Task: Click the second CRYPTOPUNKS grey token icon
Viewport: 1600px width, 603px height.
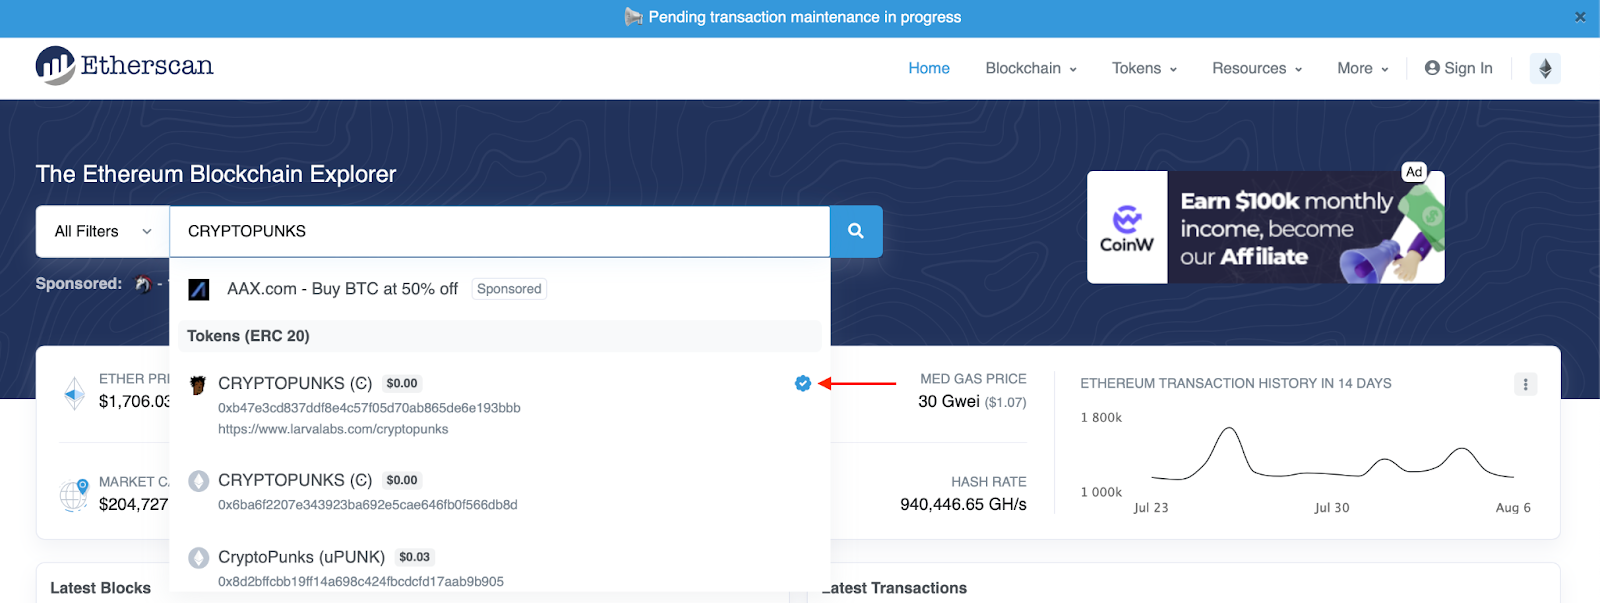Action: pyautogui.click(x=199, y=481)
